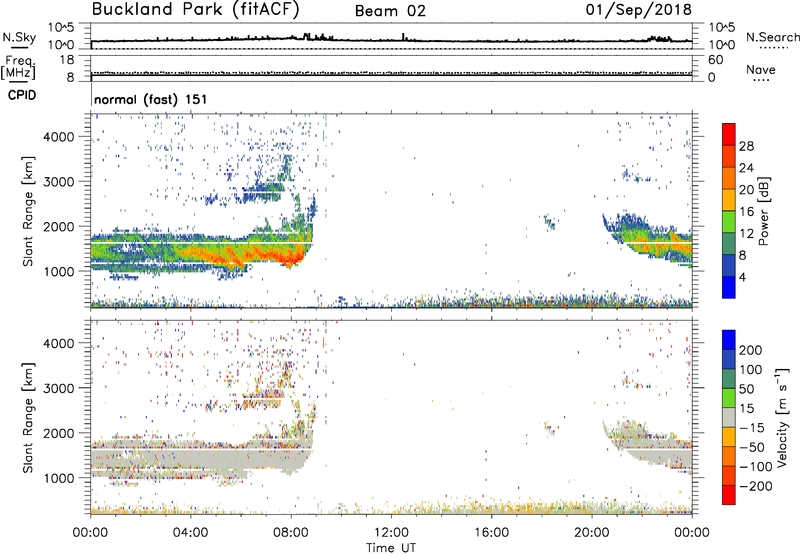Image resolution: width=800 pixels, height=554 pixels.
Task: Click the velocity scale value '200'
Action: tap(751, 350)
